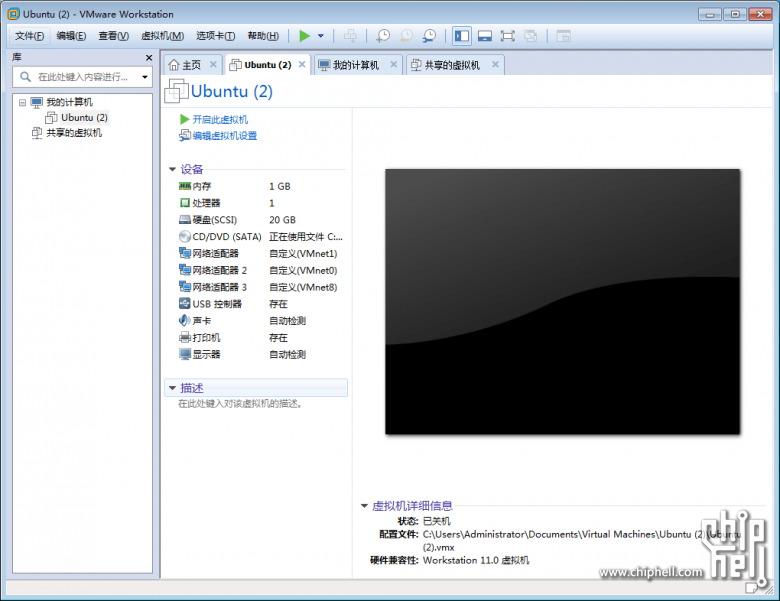
Task: Click the Unity mode toolbar icon
Action: click(x=531, y=36)
